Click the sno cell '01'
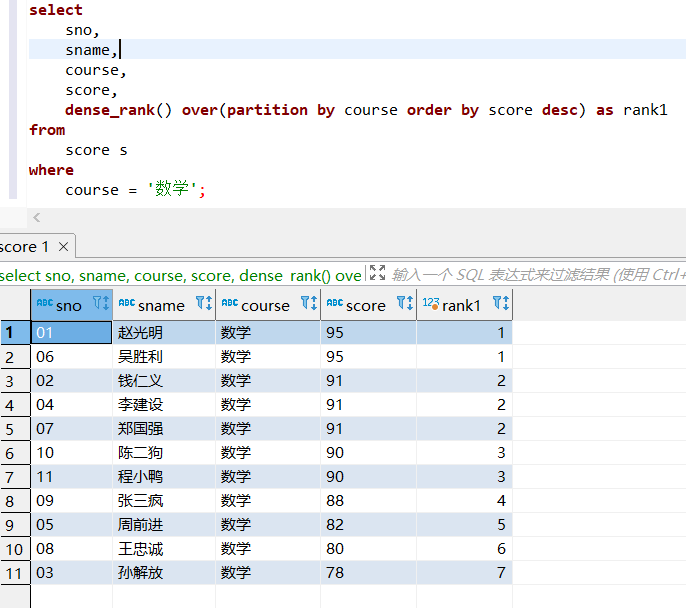The image size is (686, 608). (x=71, y=332)
